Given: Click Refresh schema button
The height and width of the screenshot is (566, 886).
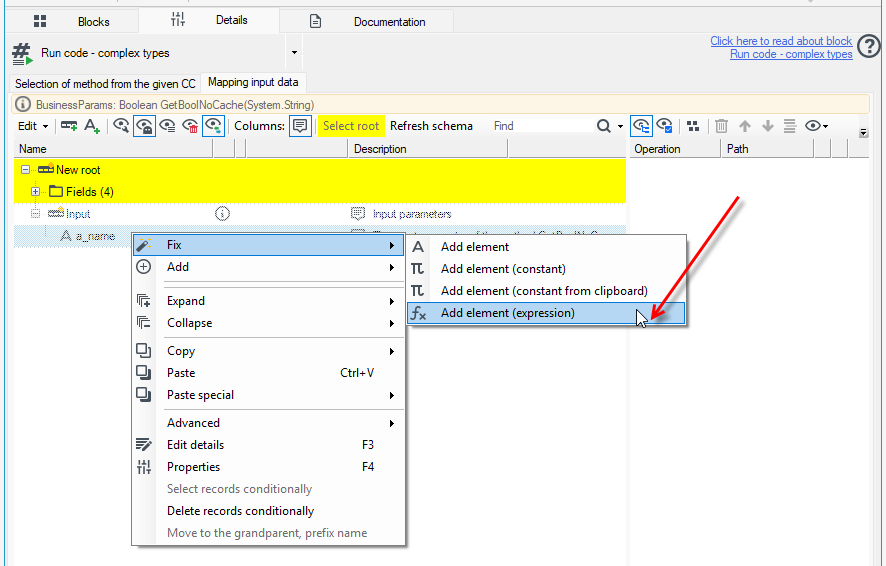Looking at the screenshot, I should pos(431,126).
